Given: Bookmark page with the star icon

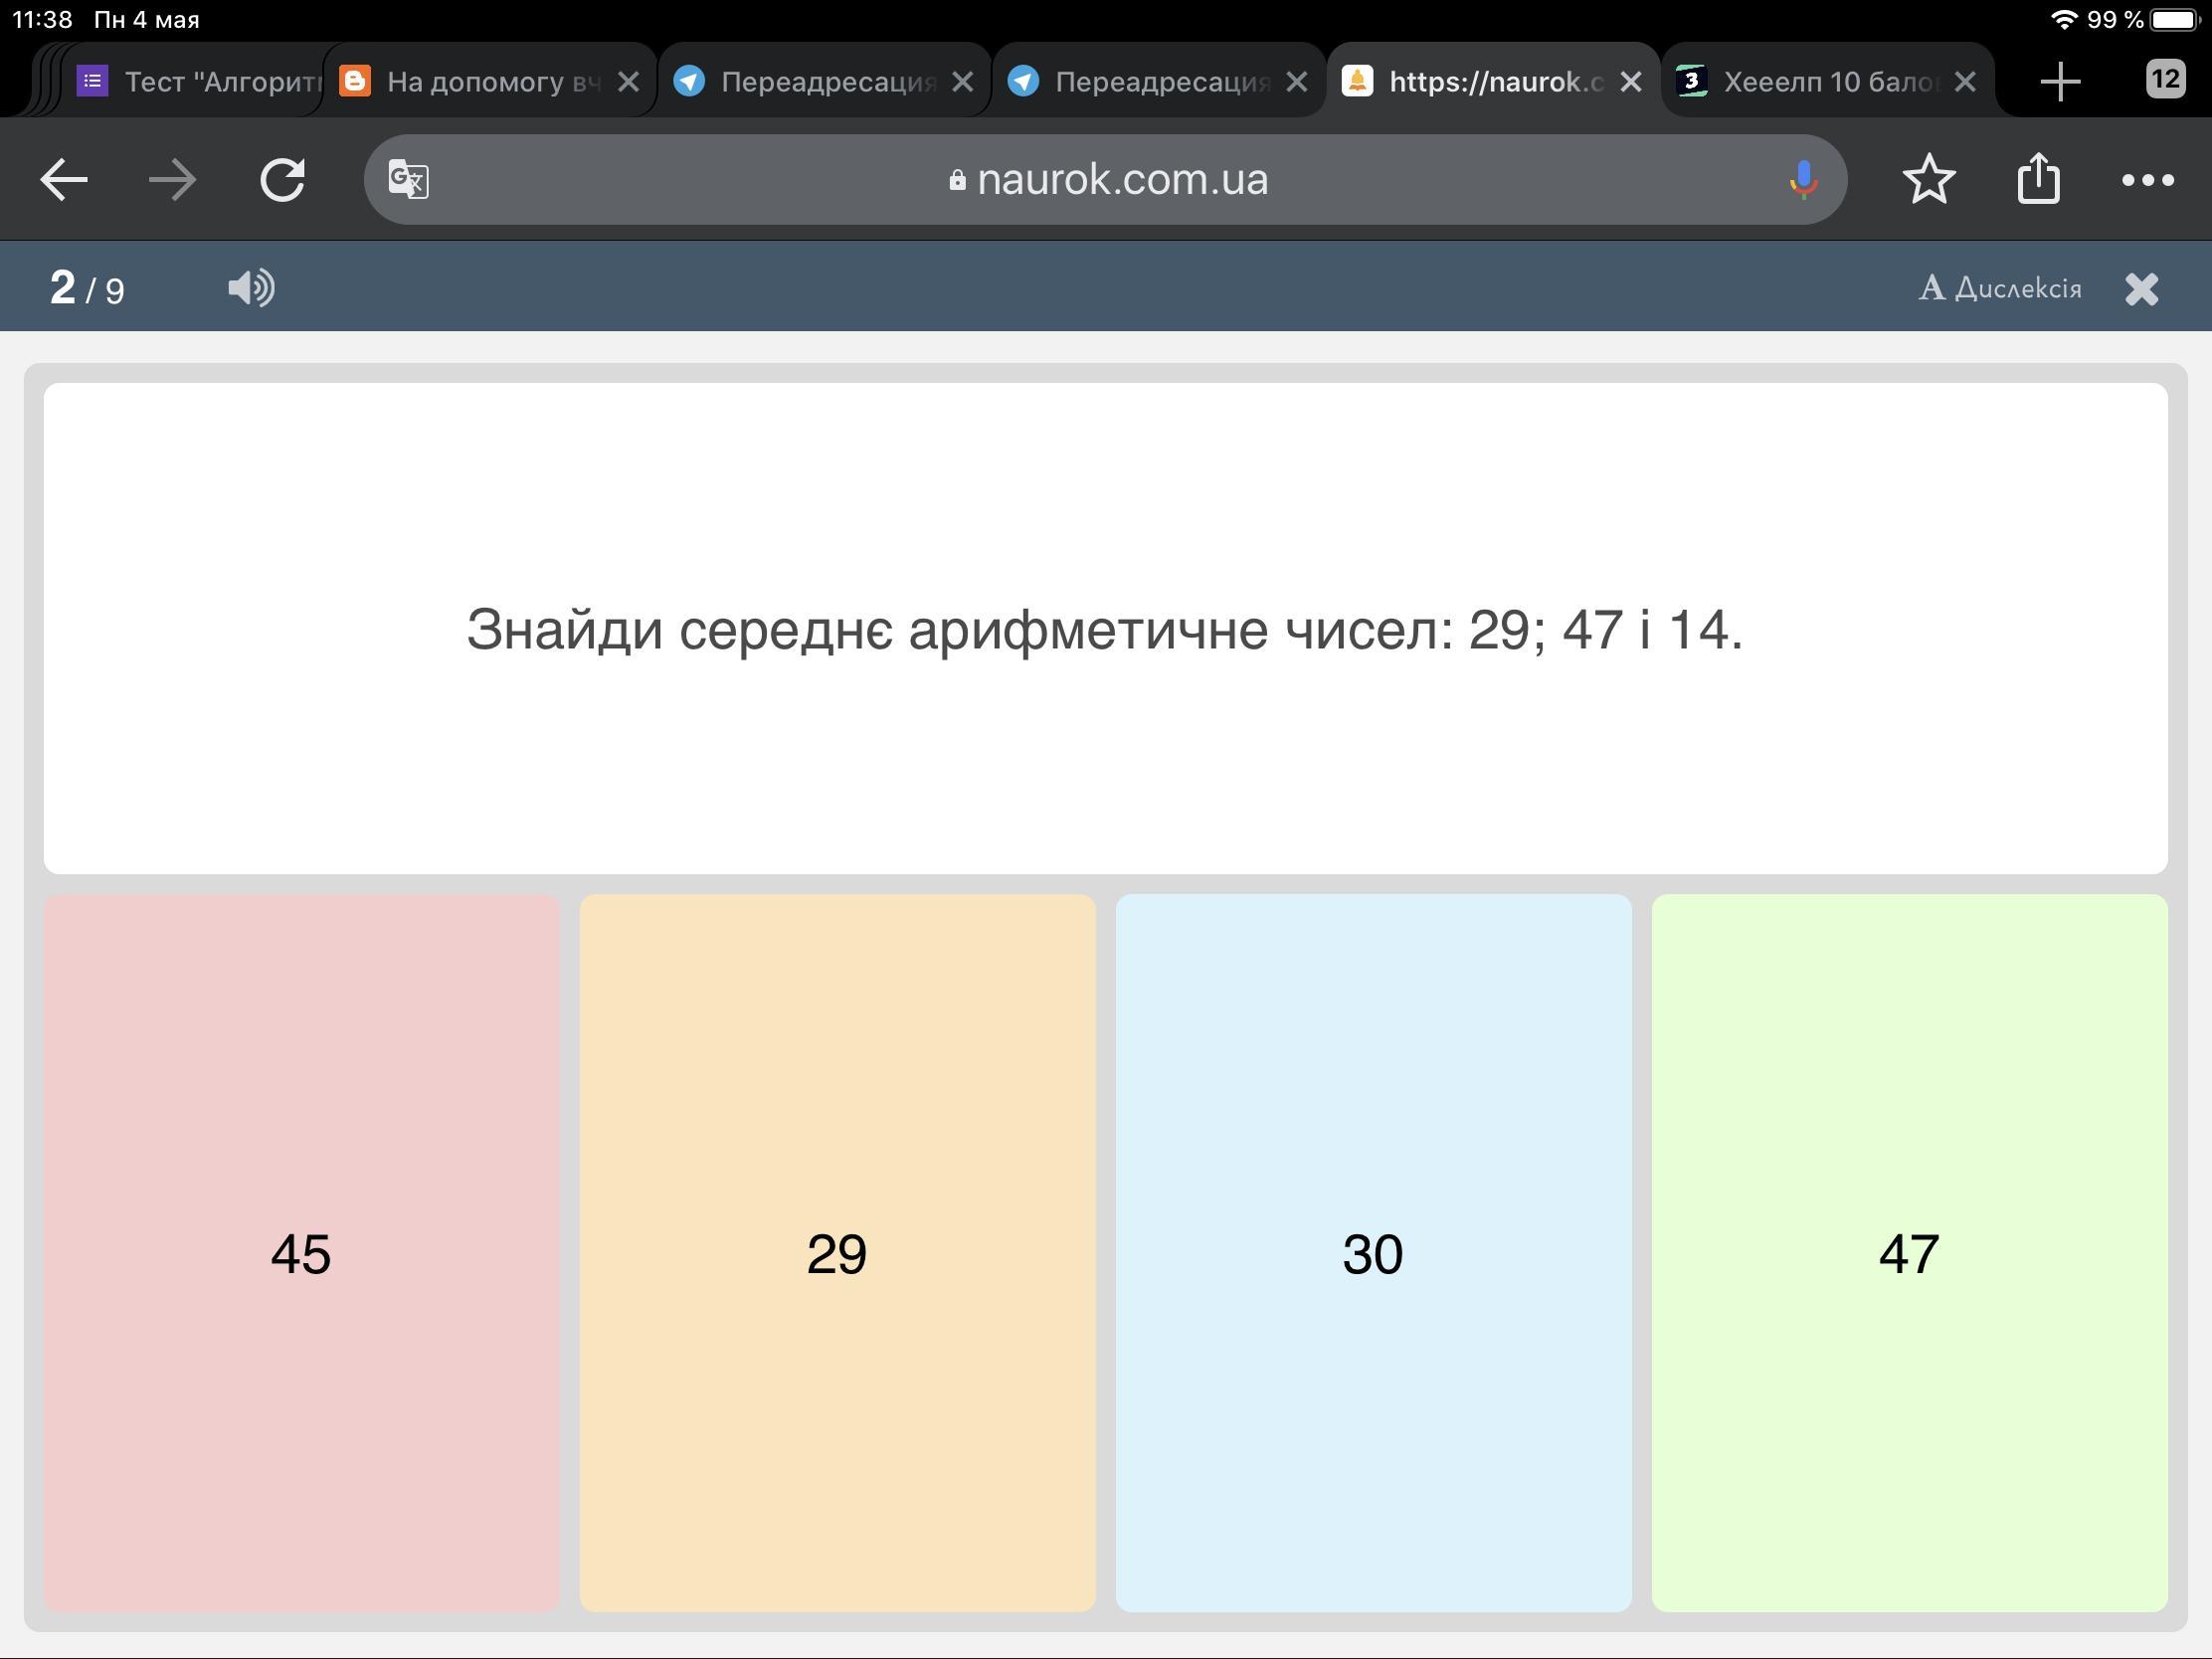Looking at the screenshot, I should pos(1928,180).
